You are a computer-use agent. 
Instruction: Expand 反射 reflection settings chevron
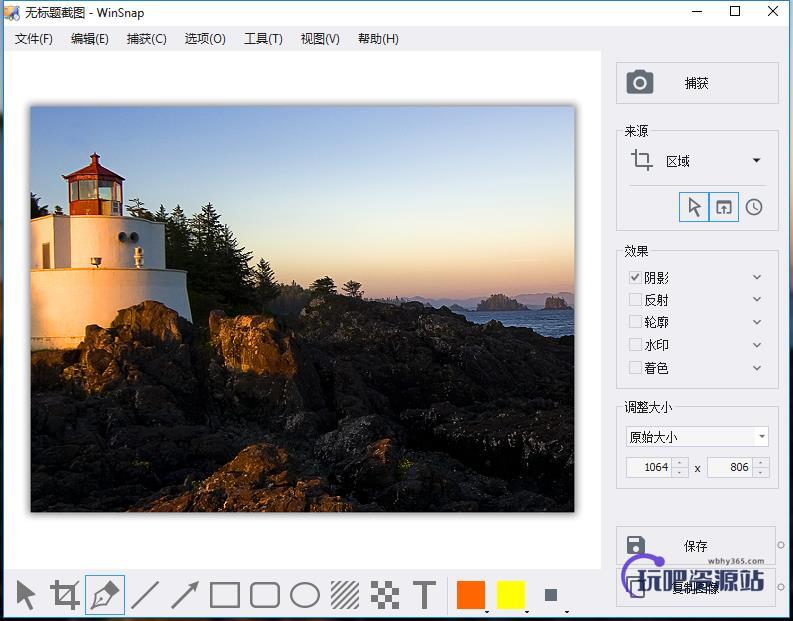click(x=757, y=299)
